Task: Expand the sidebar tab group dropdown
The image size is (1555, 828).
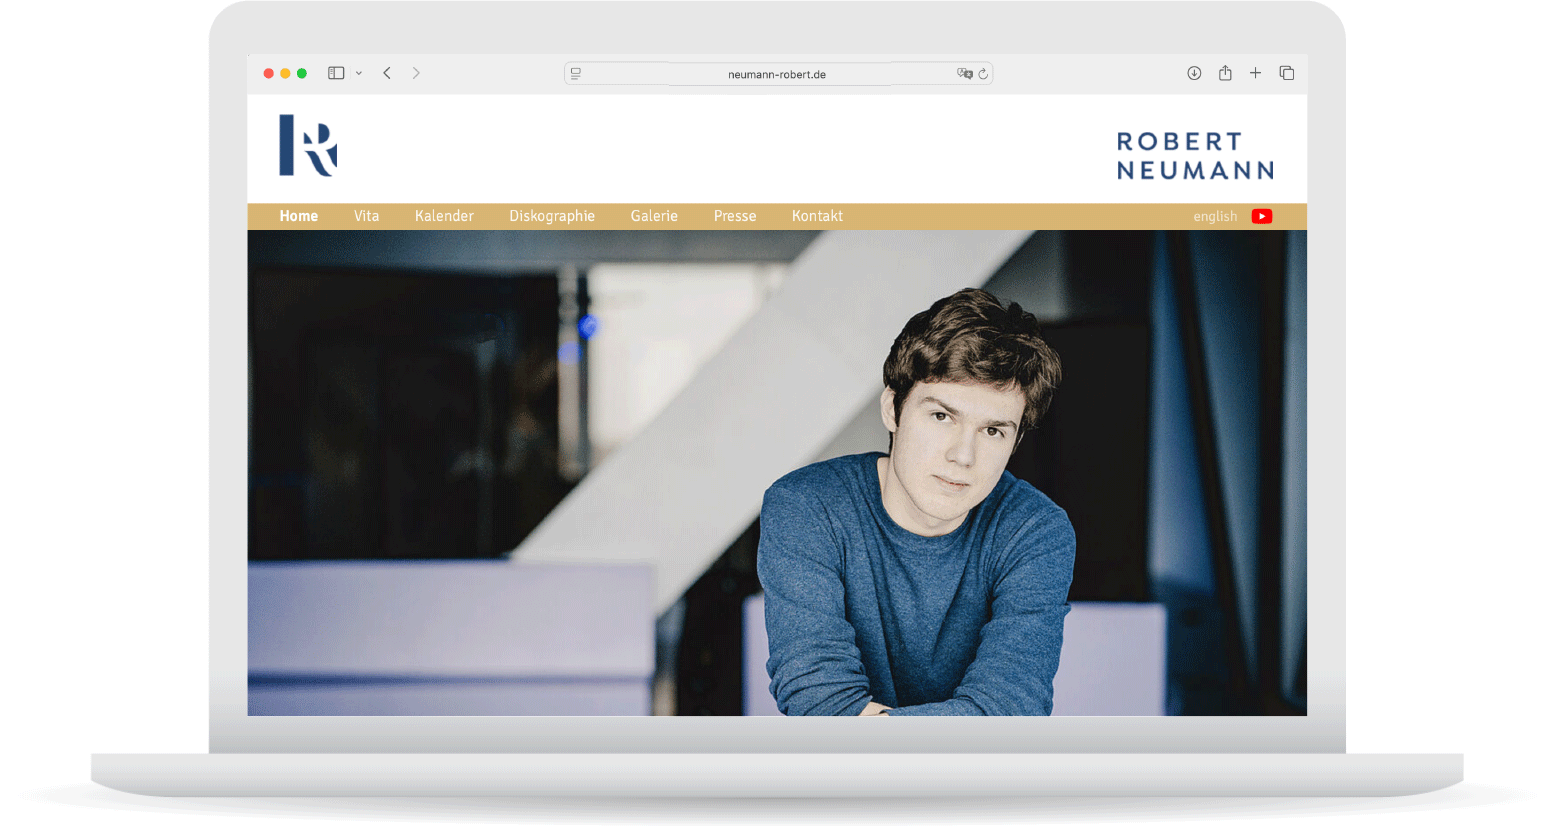Action: pyautogui.click(x=359, y=73)
